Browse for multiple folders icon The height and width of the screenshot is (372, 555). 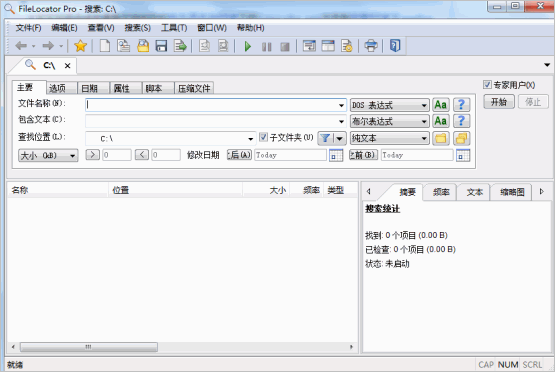click(x=462, y=138)
